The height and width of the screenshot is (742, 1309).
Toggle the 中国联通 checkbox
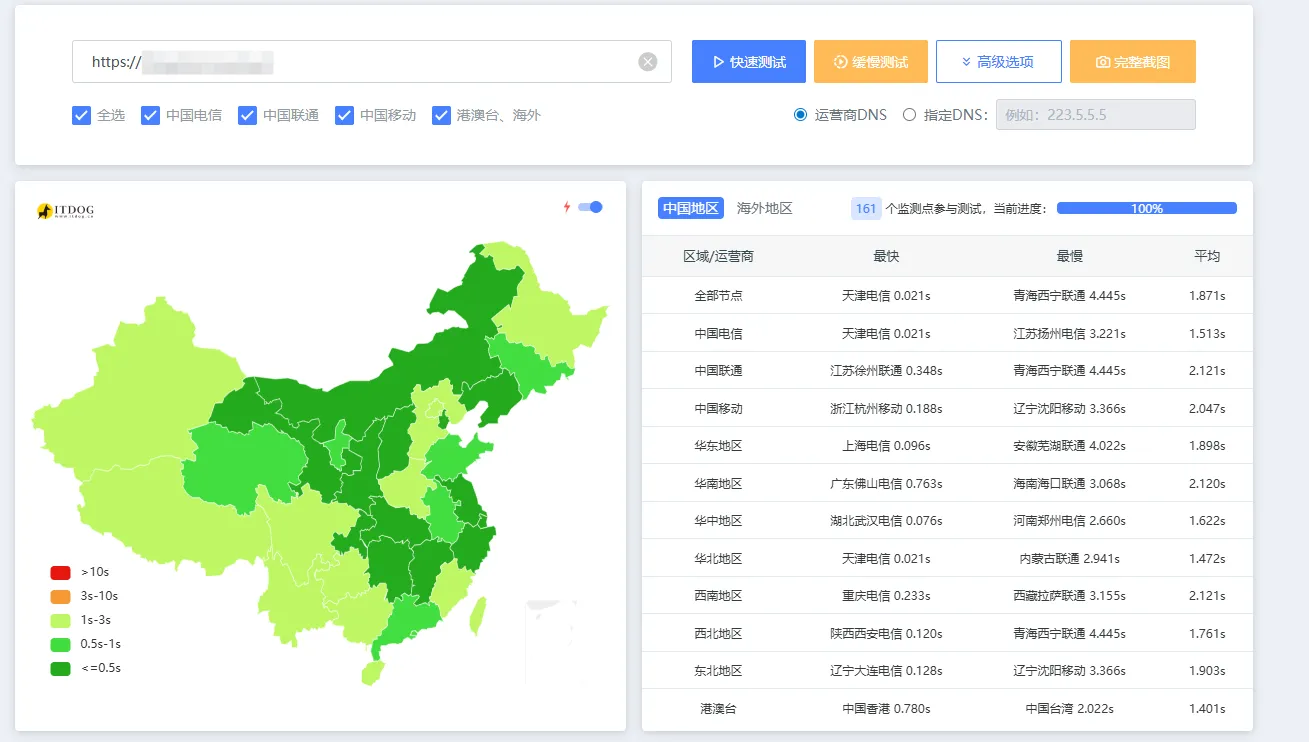[x=248, y=115]
